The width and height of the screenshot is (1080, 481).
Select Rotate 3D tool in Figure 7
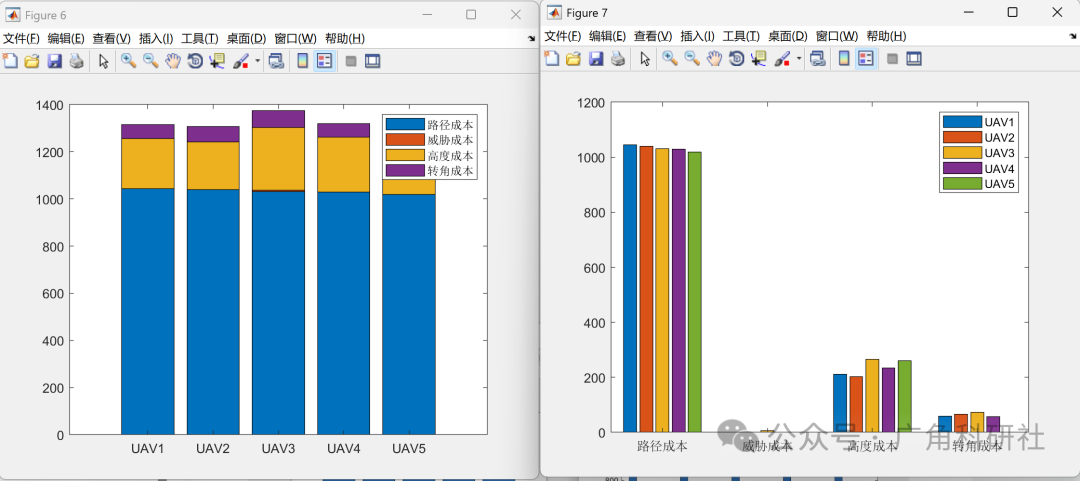736,59
